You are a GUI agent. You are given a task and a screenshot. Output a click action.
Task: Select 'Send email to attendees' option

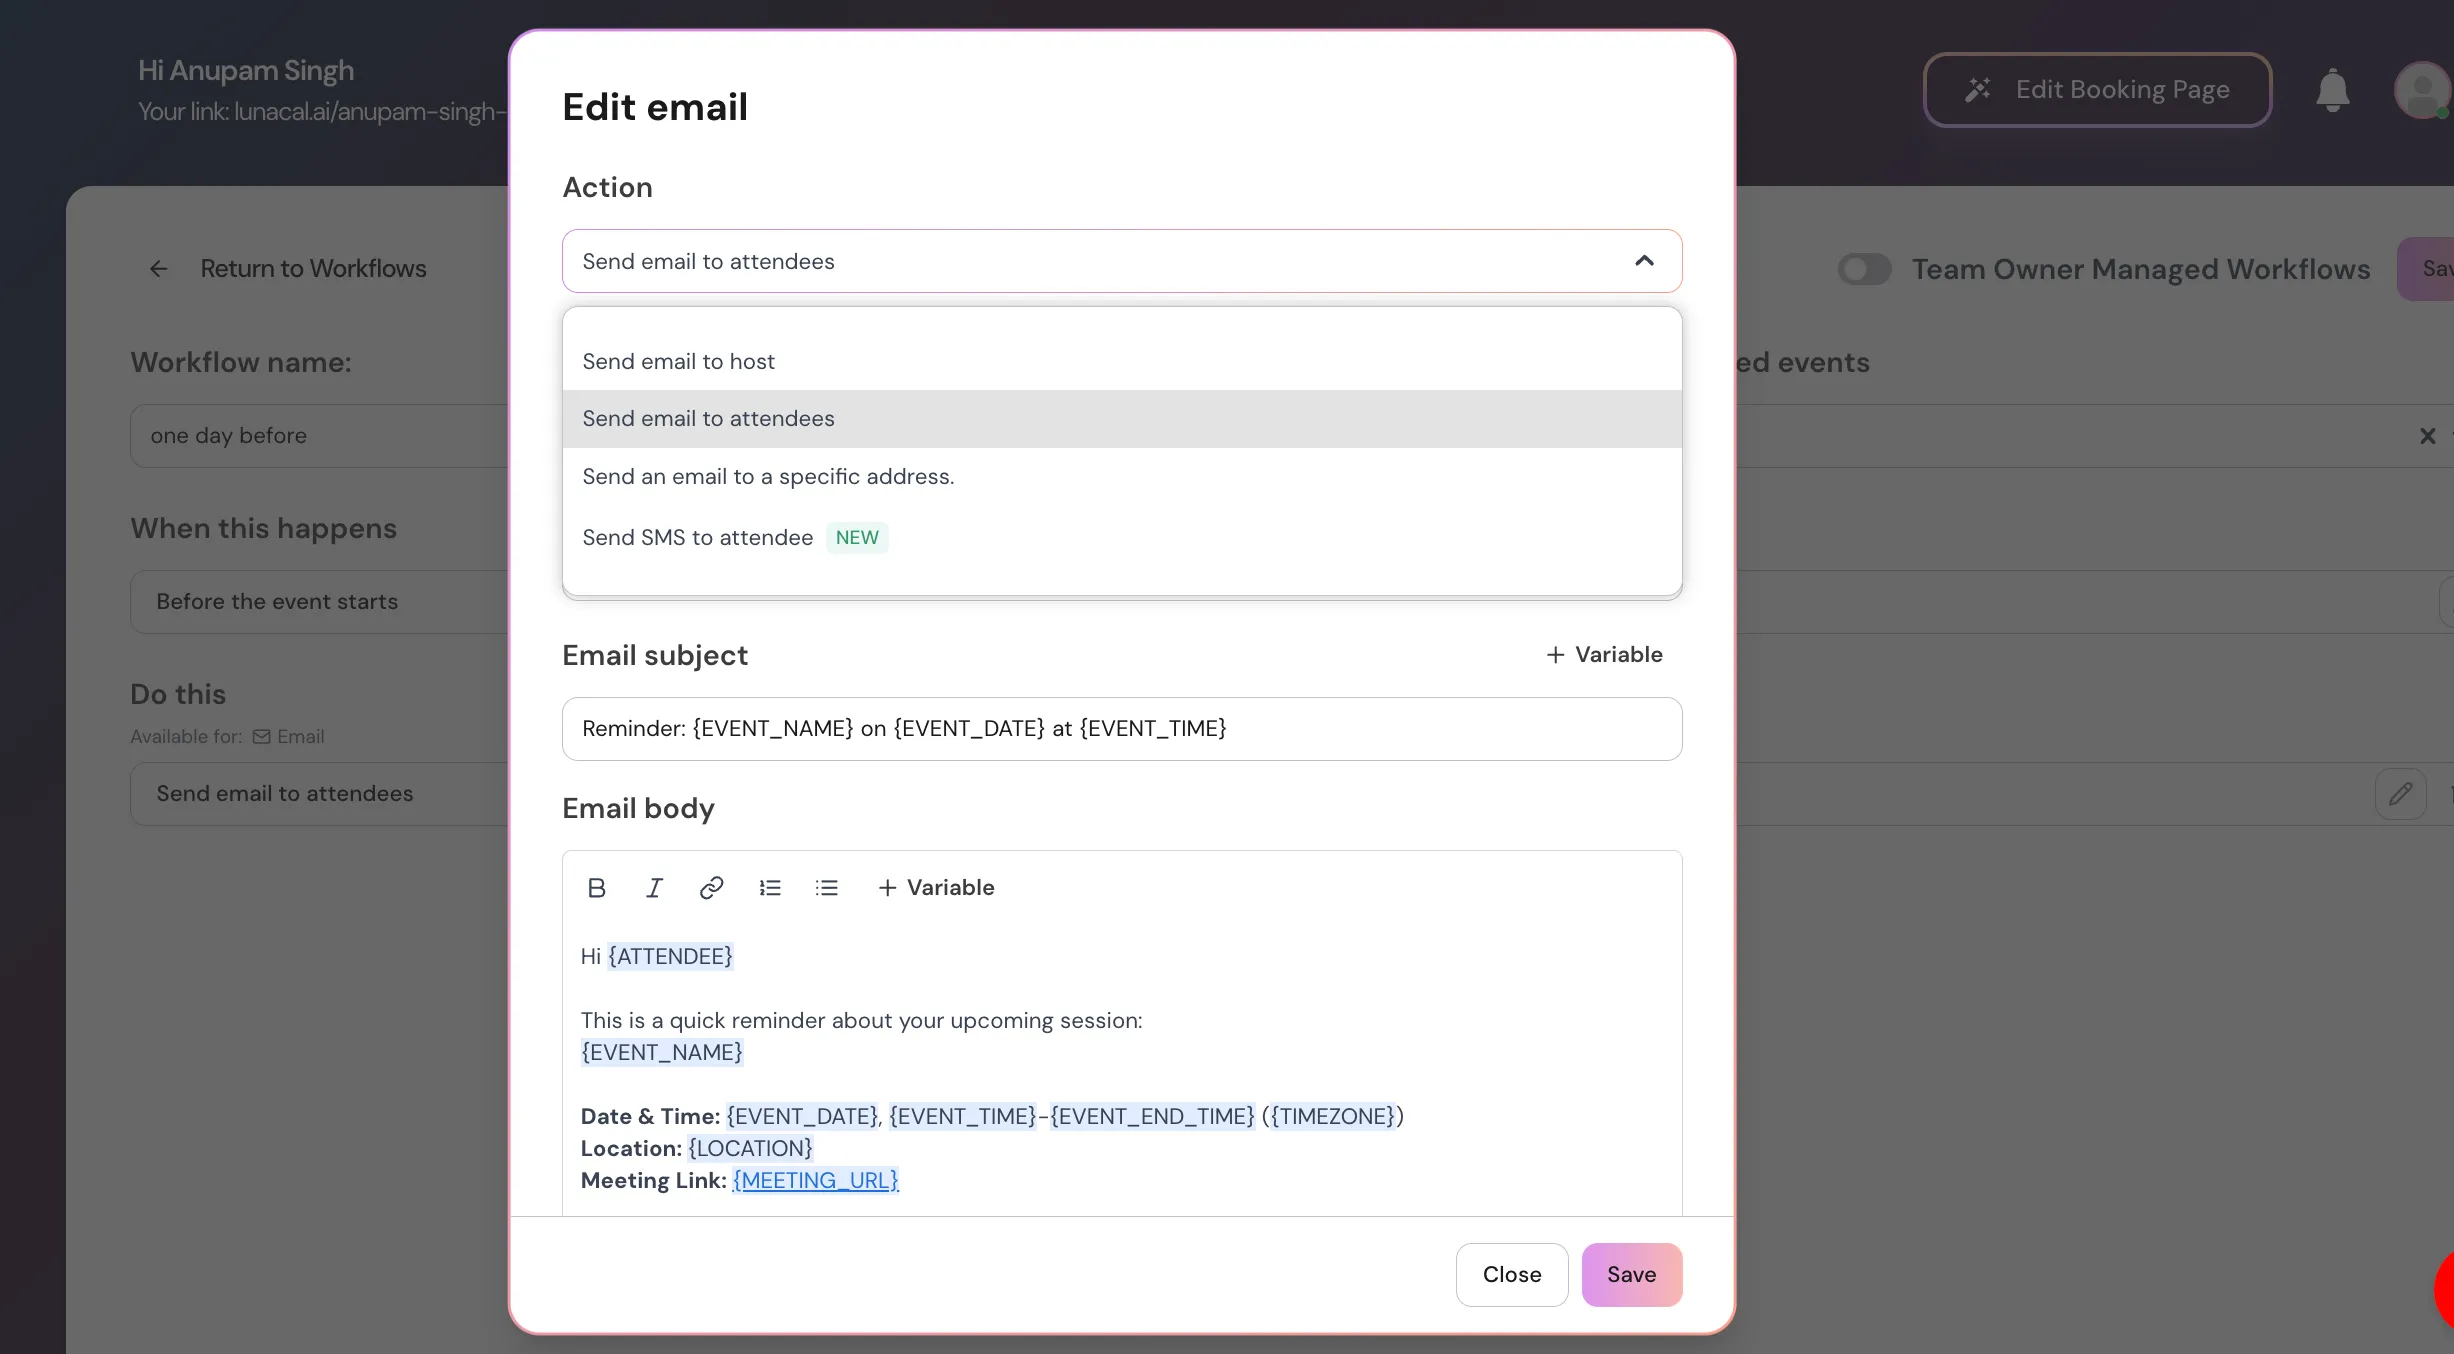pos(708,419)
